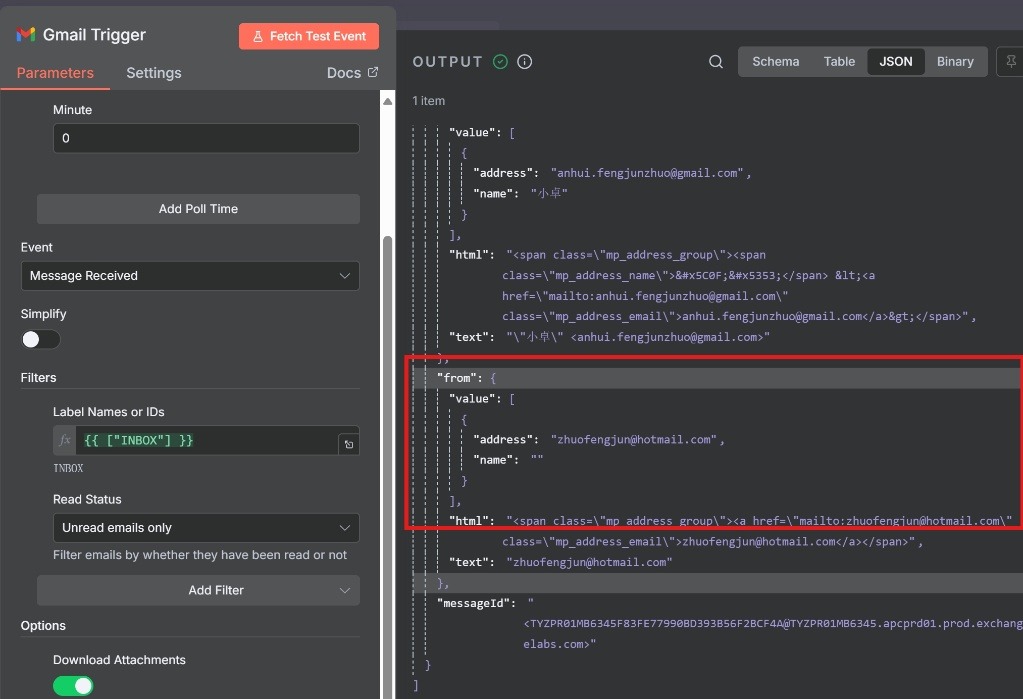This screenshot has width=1023, height=699.
Task: Click the fx expression icon
Action: (x=66, y=440)
